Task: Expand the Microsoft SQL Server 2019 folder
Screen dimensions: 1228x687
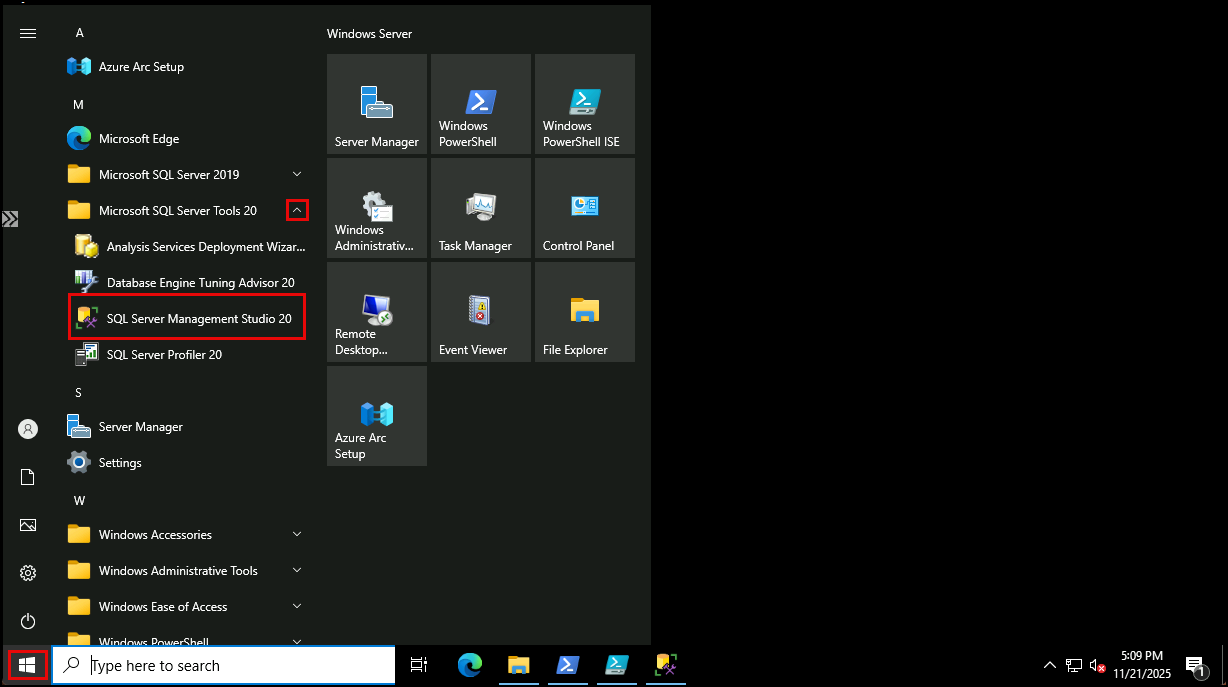Action: click(x=296, y=174)
